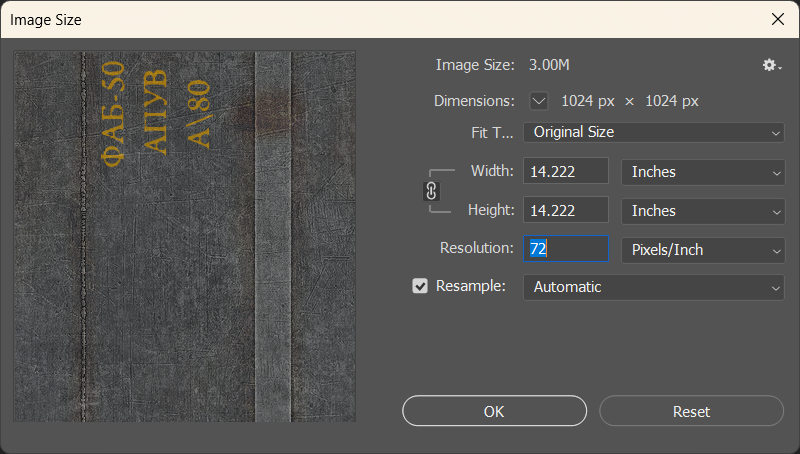800x454 pixels.
Task: Open the Width units Inches dropdown
Action: coord(703,172)
